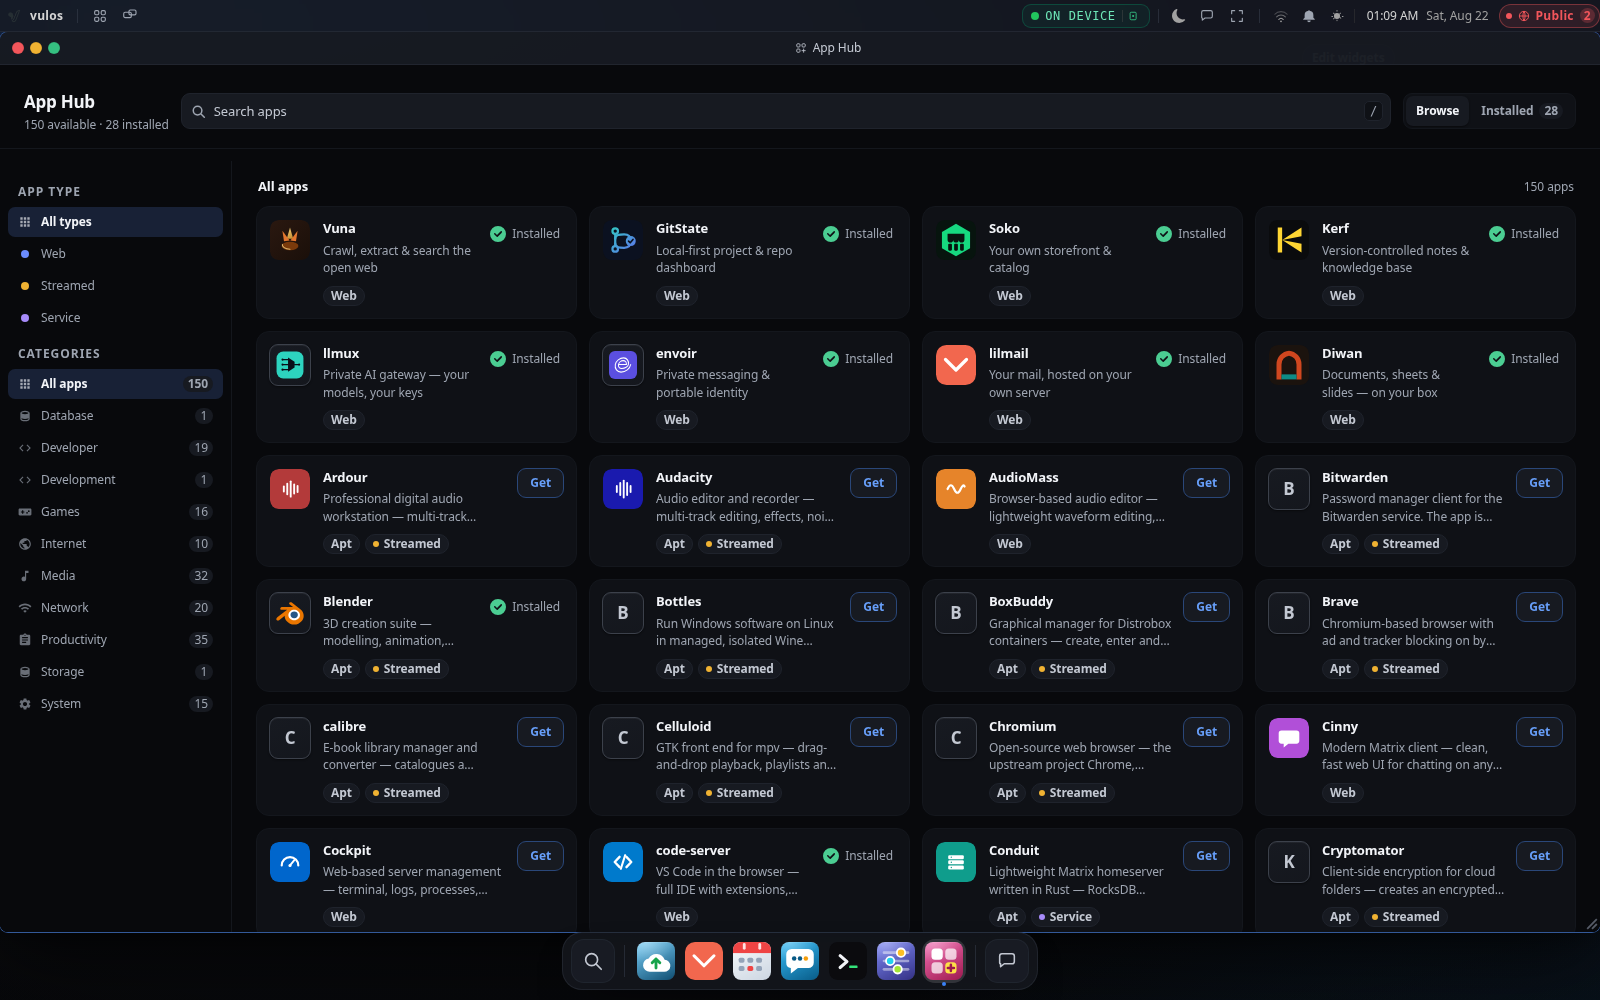Image resolution: width=1600 pixels, height=1000 pixels.
Task: Open the Blender app icon
Action: (290, 613)
